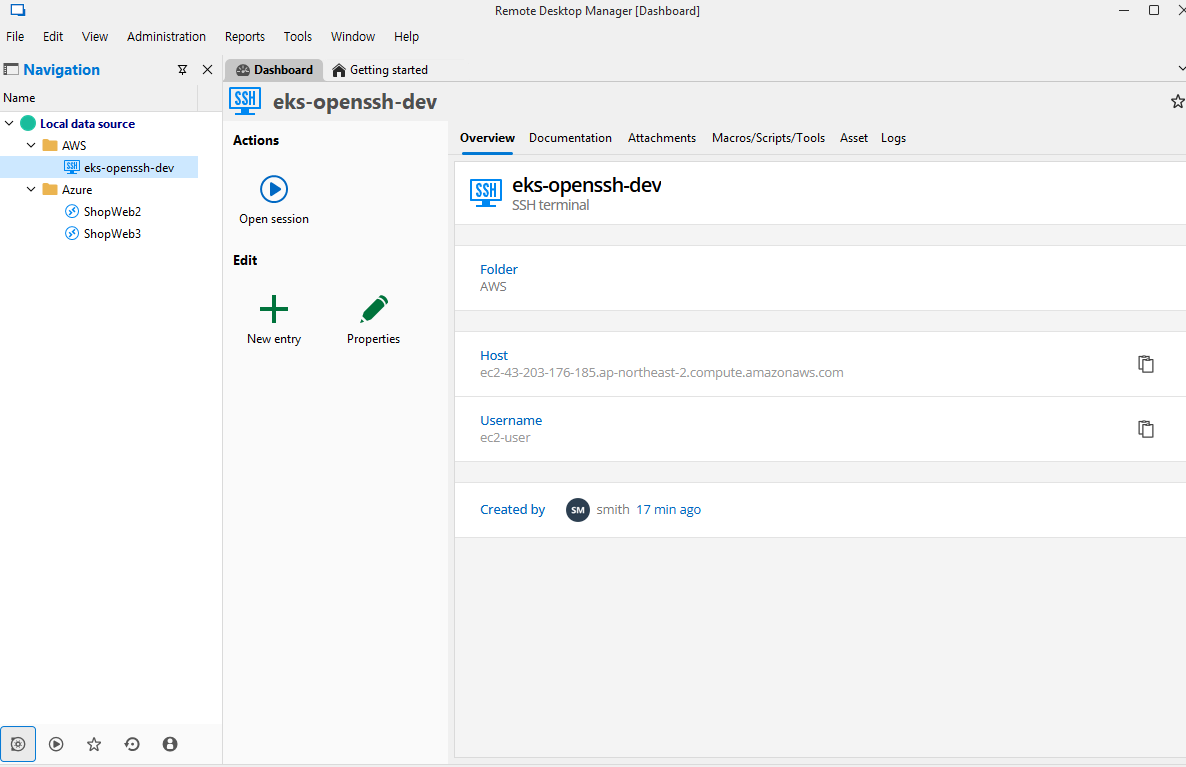Select eks-openssh-dev entry in tree
The image size is (1186, 767).
click(99, 167)
